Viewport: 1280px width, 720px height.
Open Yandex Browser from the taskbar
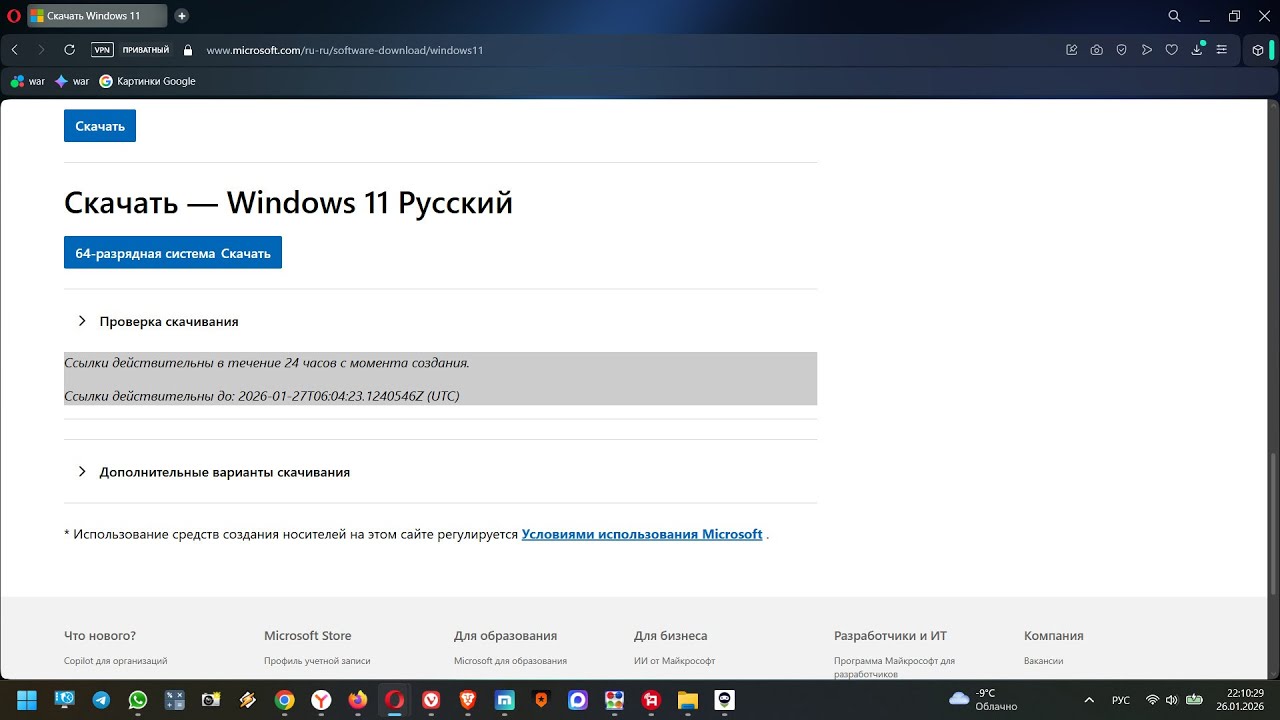click(x=321, y=700)
